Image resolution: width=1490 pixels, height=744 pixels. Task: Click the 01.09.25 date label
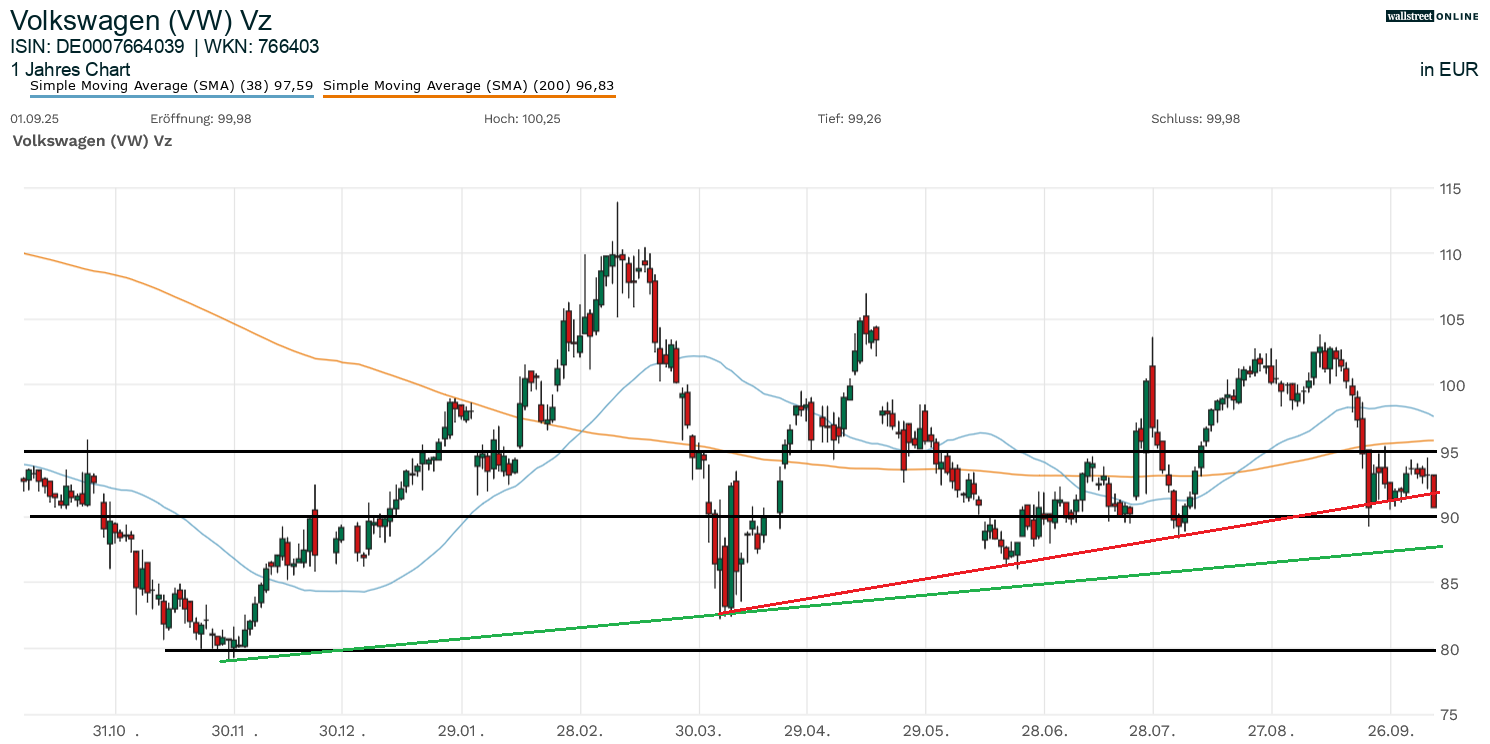tap(34, 119)
